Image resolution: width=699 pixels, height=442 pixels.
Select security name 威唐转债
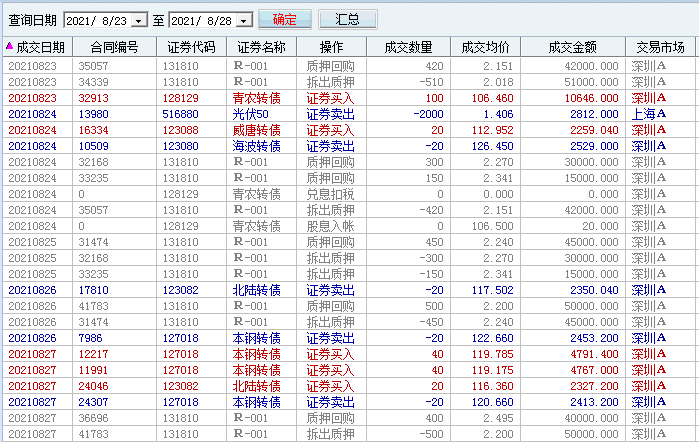256,130
